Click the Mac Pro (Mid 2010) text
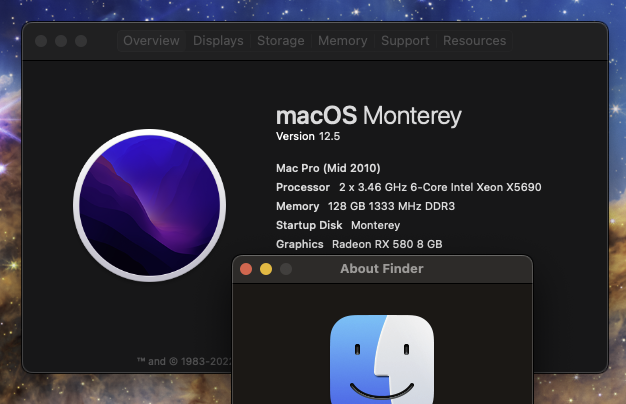 [328, 168]
